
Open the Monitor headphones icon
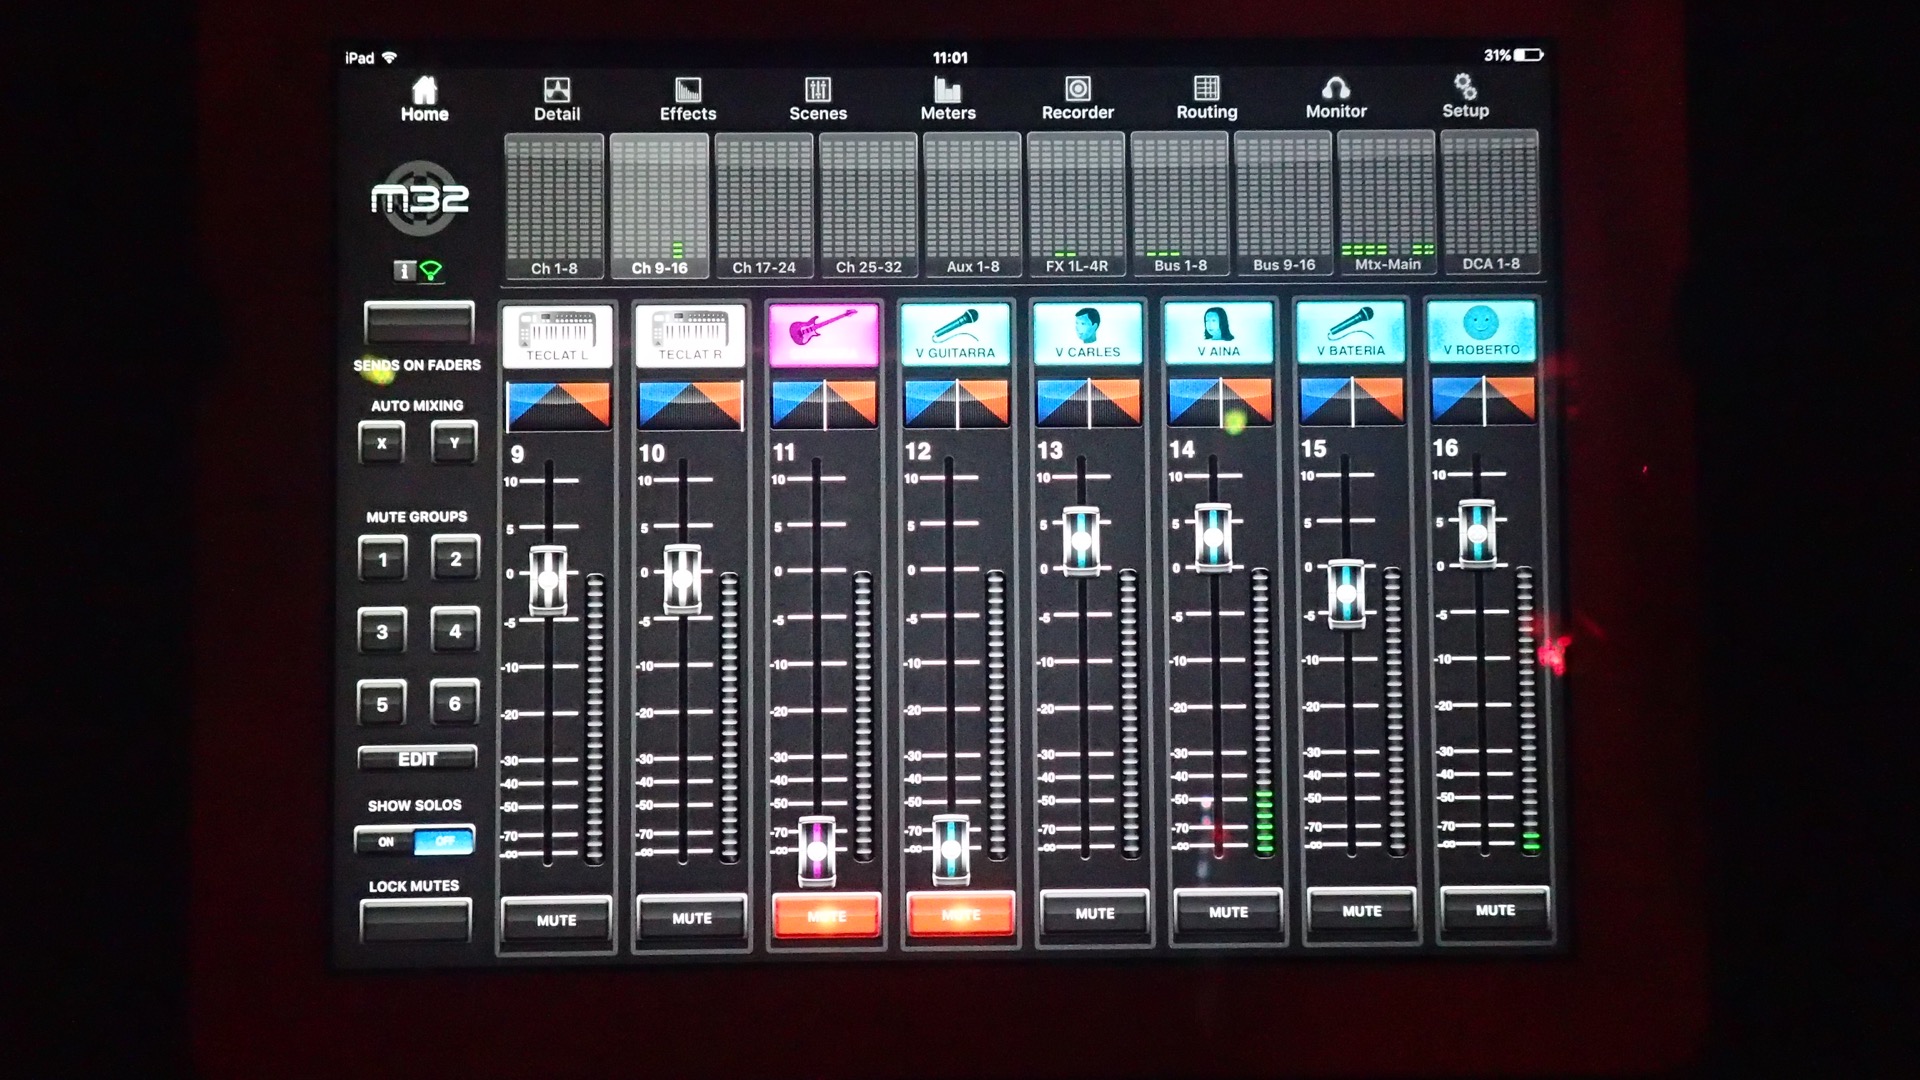1335,88
